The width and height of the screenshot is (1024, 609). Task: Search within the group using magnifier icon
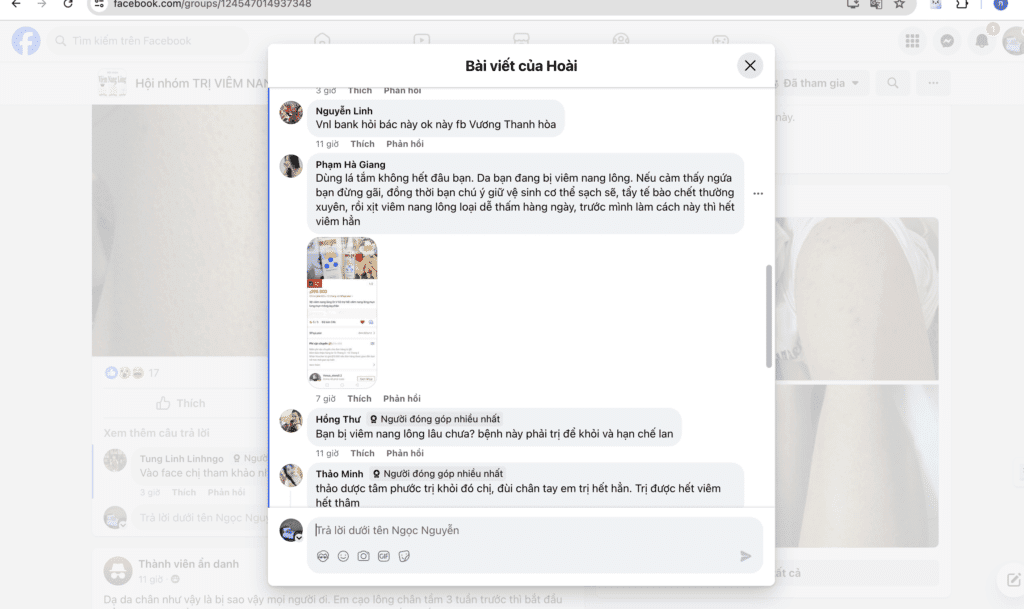(893, 83)
